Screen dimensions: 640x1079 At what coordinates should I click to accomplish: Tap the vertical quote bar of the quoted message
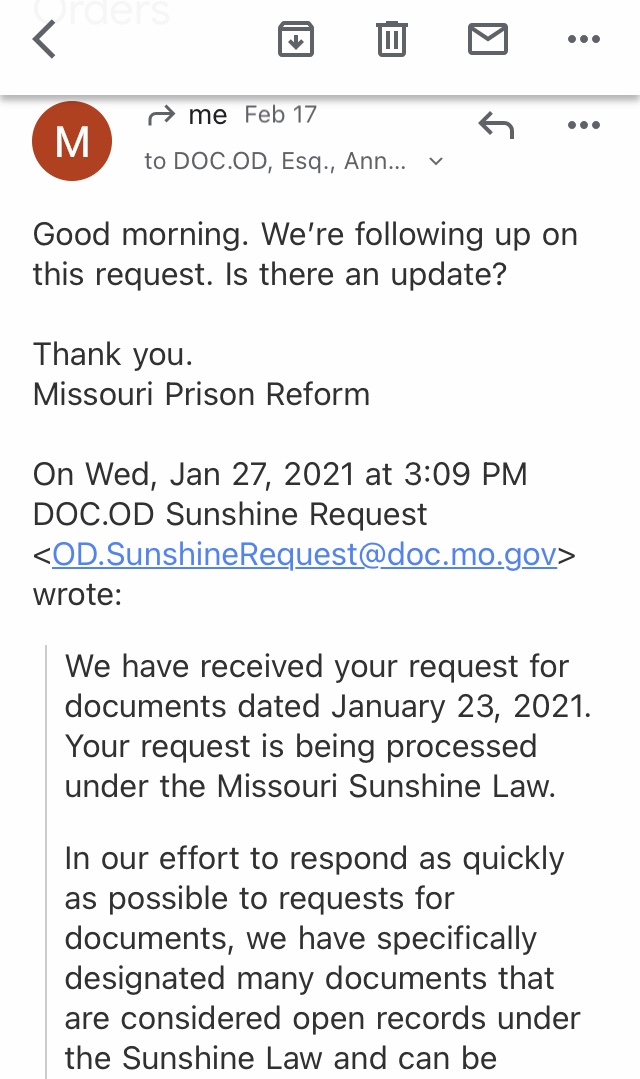46,862
